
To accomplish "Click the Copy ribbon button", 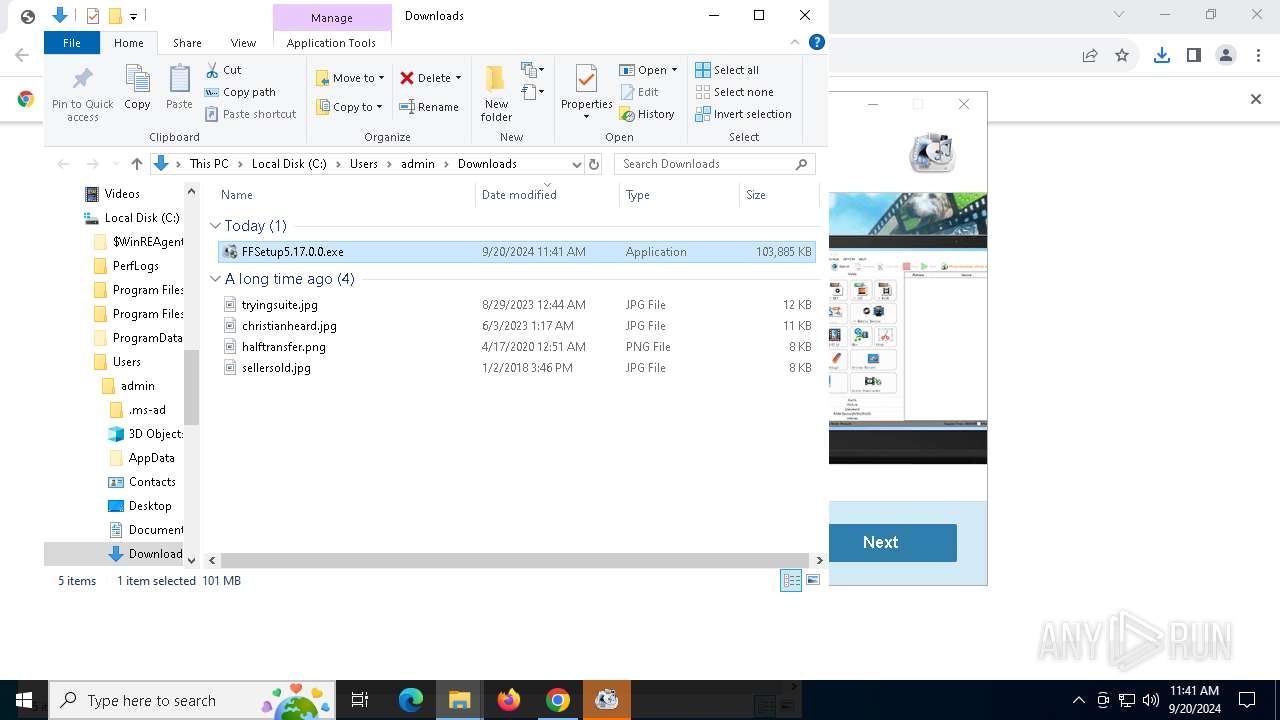I will tap(137, 88).
